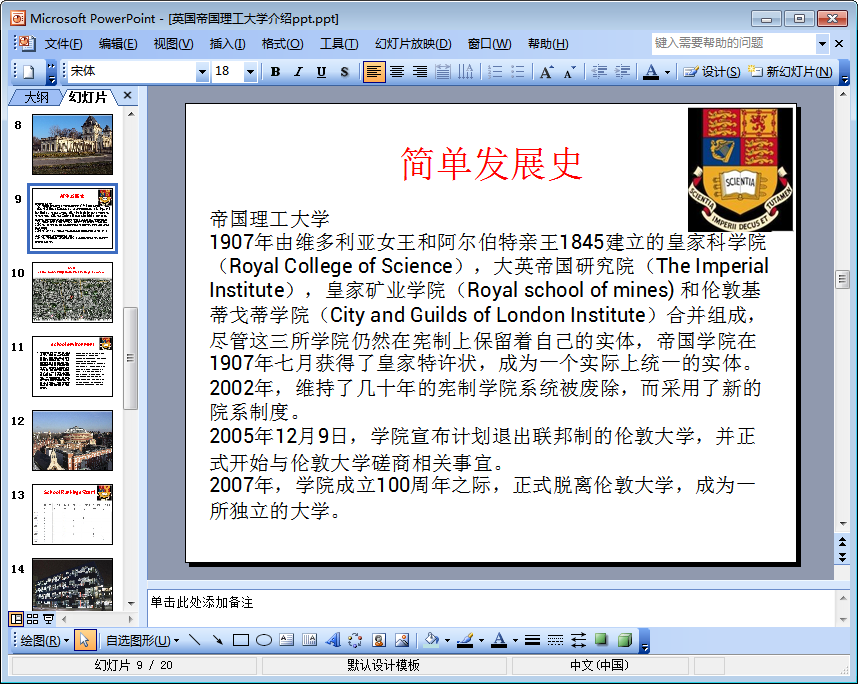Decrease indent level
The height and width of the screenshot is (684, 858).
click(599, 72)
